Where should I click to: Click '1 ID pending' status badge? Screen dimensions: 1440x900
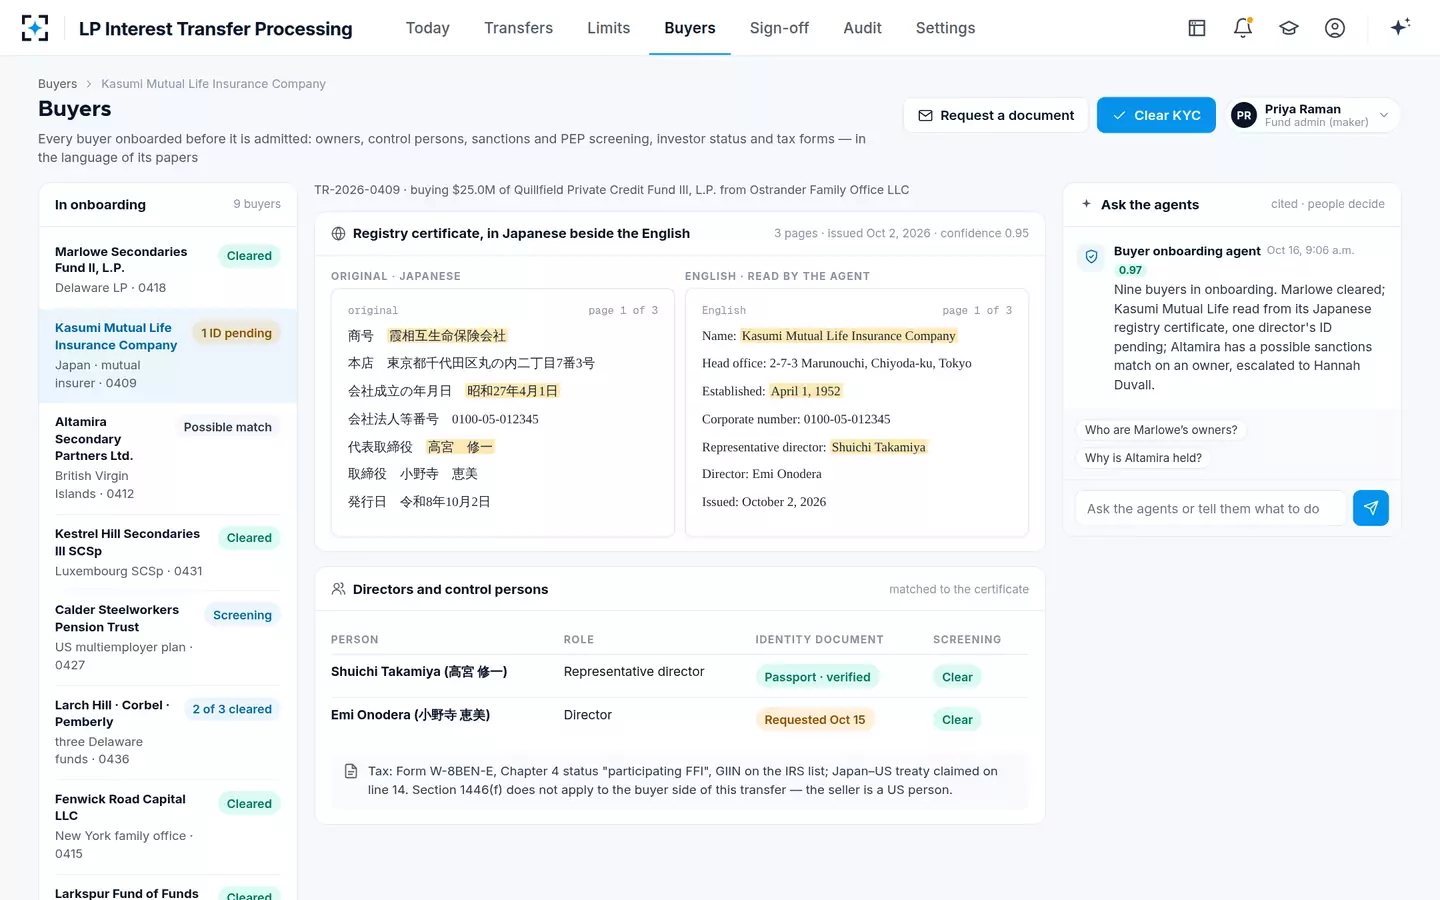click(236, 333)
